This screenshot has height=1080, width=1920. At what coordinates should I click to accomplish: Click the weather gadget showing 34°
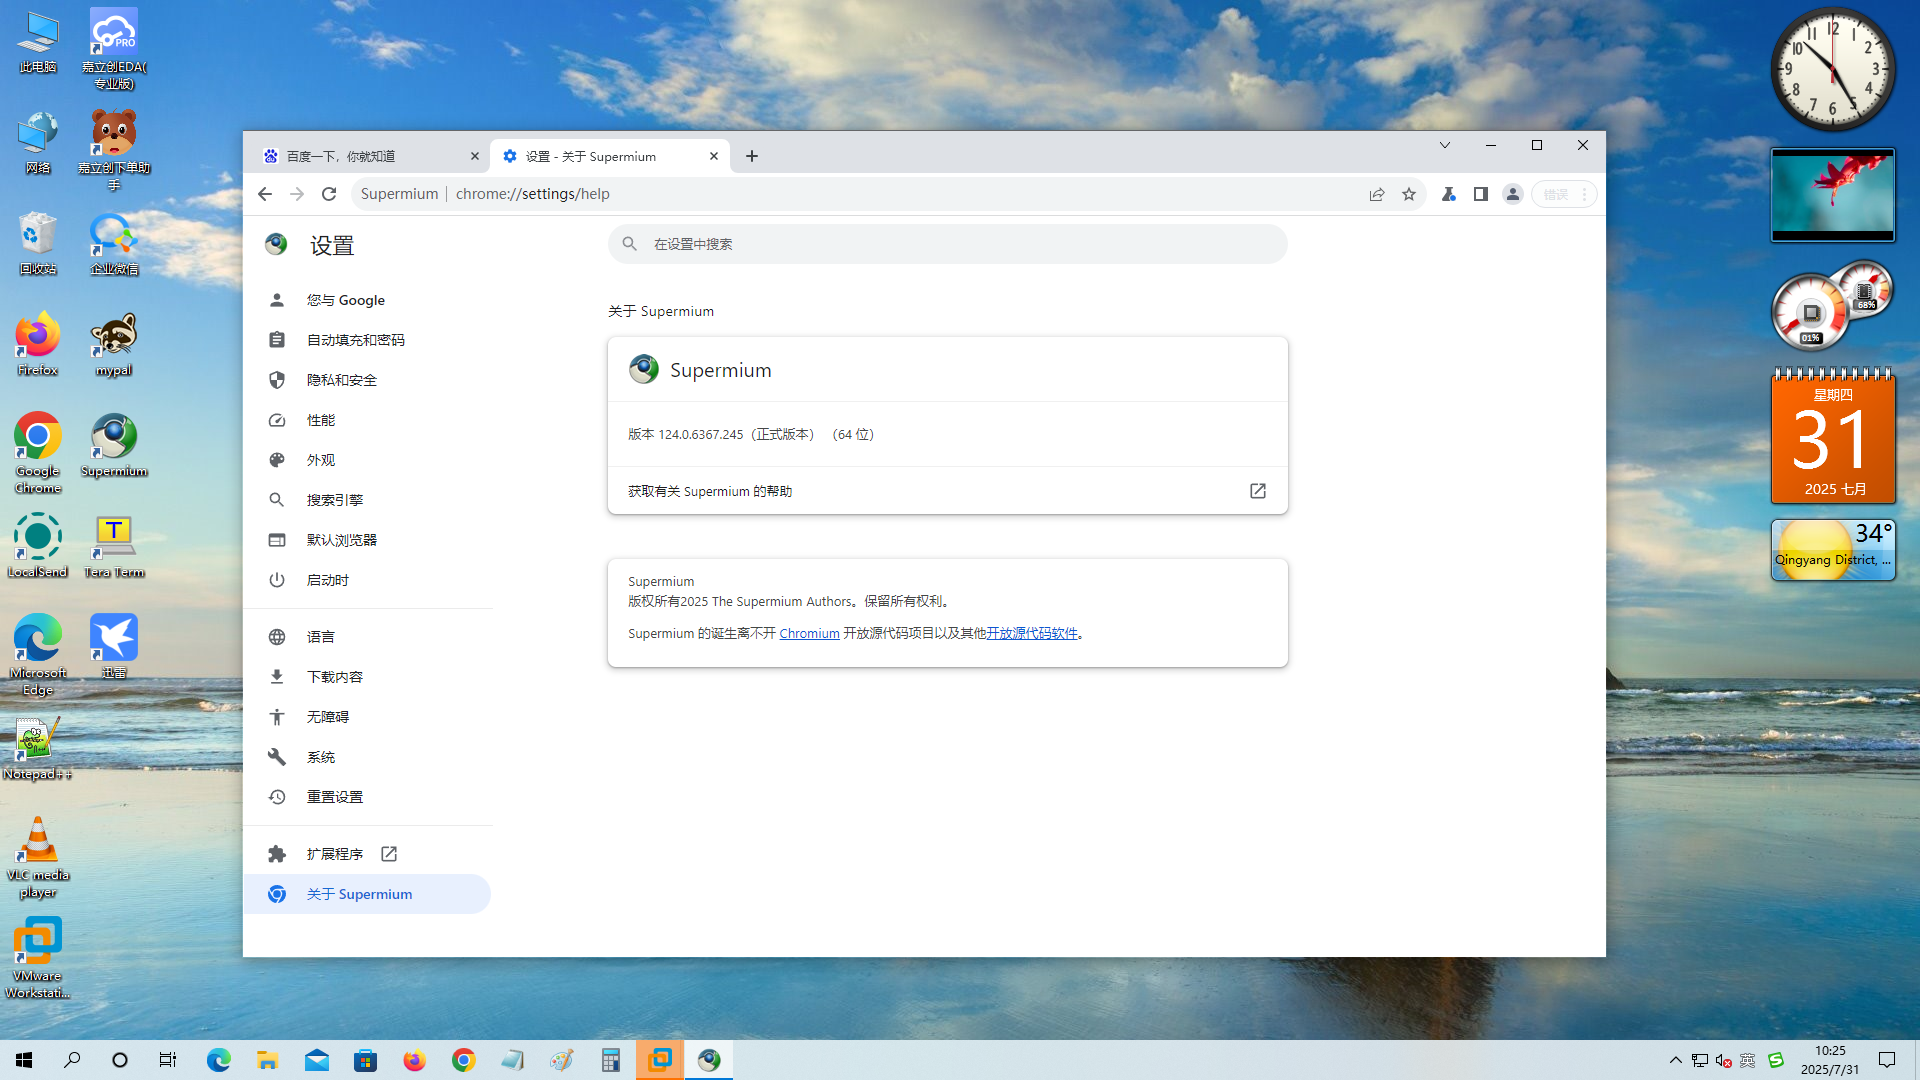point(1833,549)
